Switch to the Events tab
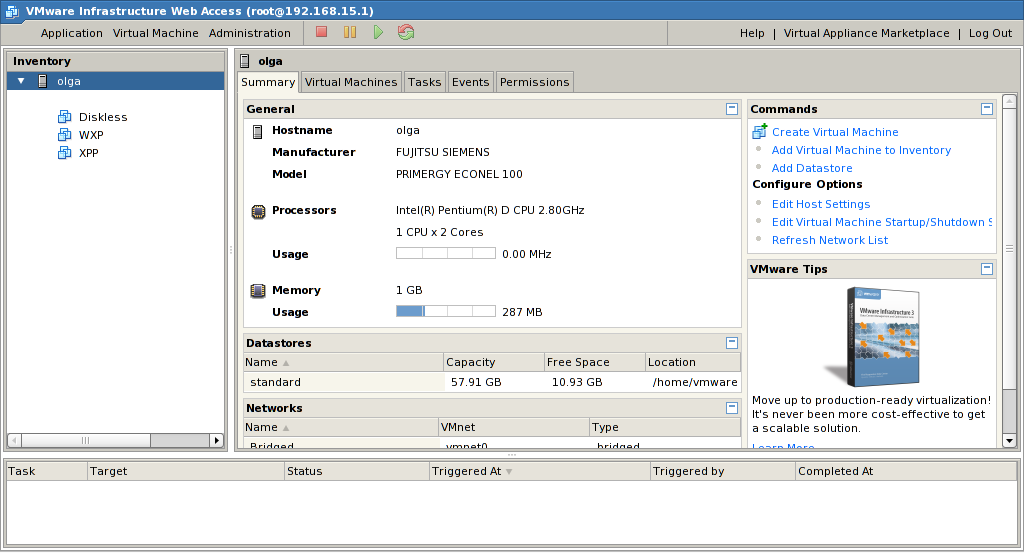The image size is (1024, 553). click(470, 82)
